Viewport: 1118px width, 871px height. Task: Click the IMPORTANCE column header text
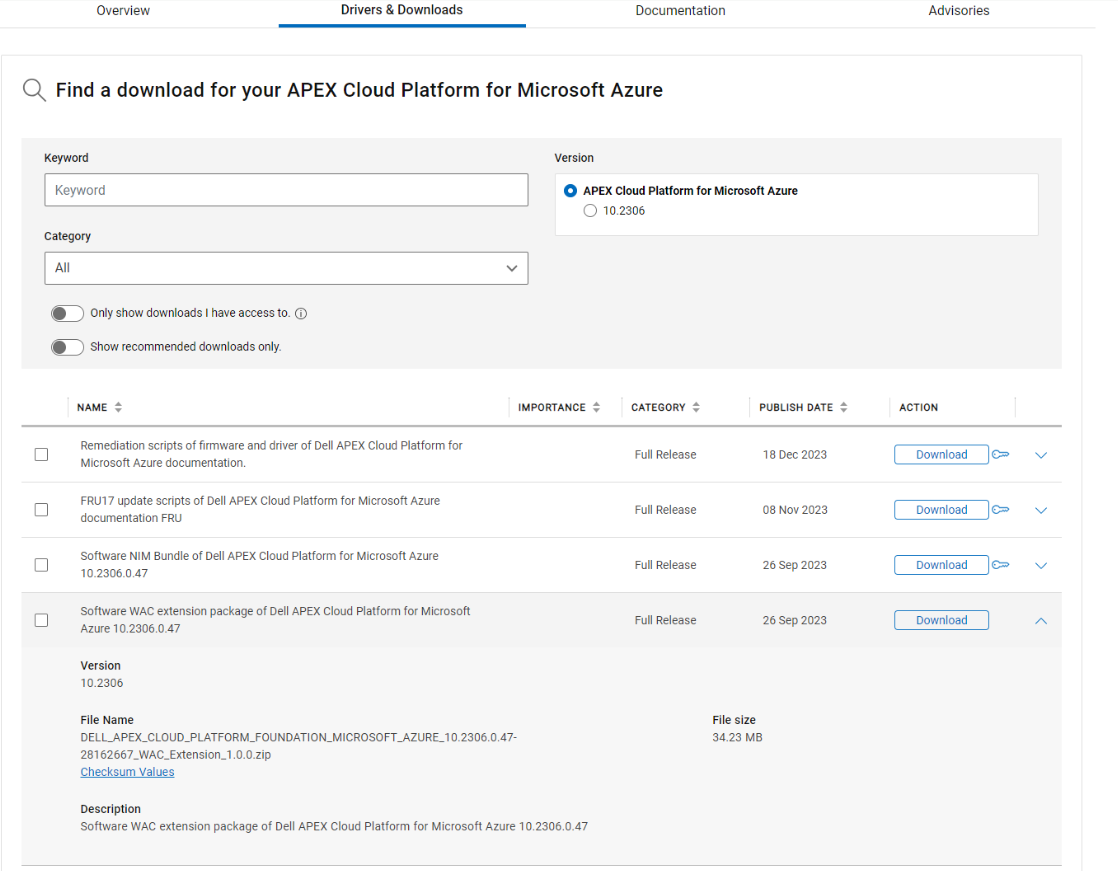click(551, 407)
